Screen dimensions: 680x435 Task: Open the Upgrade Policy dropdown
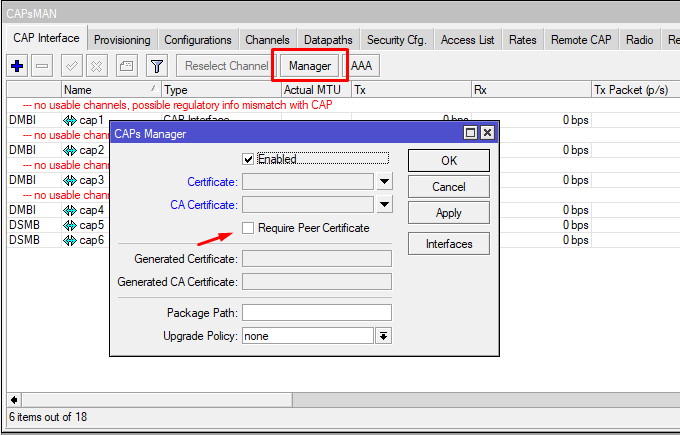(x=382, y=336)
